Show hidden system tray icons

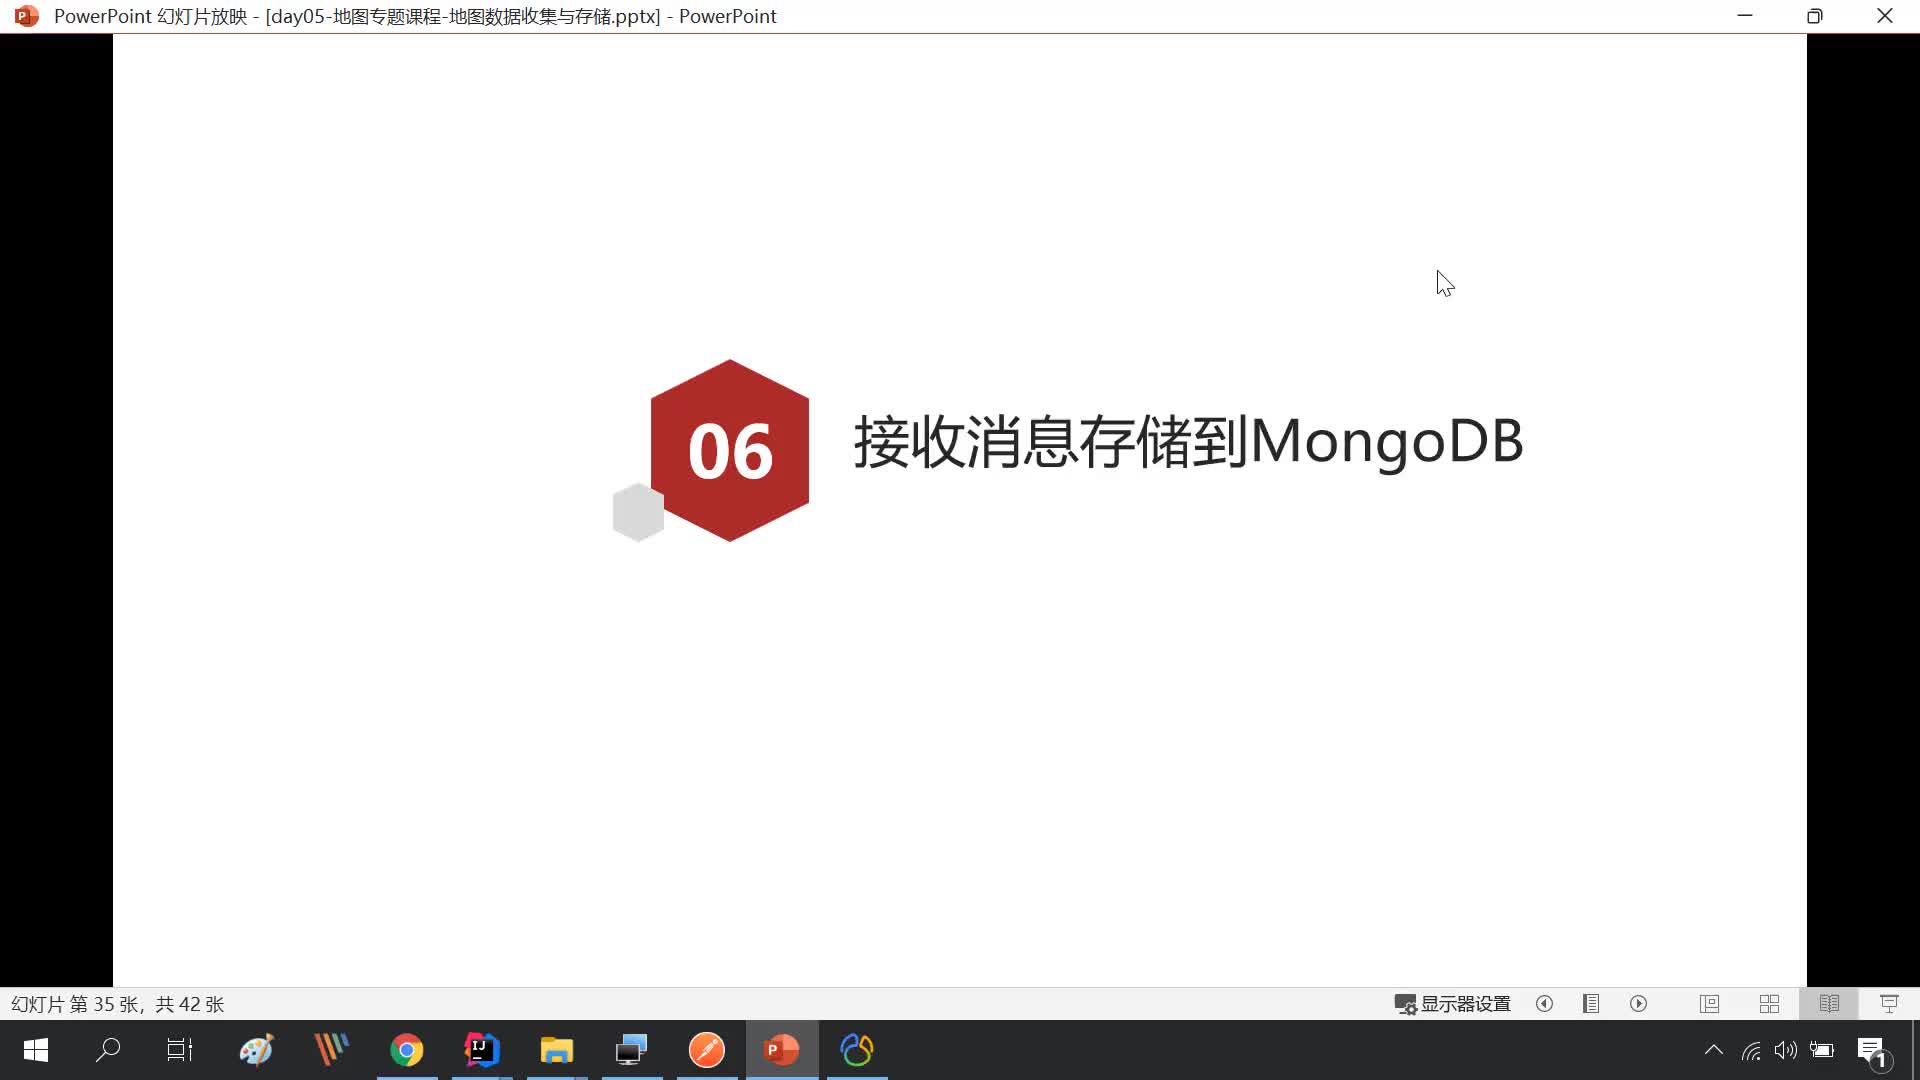coord(1714,1050)
